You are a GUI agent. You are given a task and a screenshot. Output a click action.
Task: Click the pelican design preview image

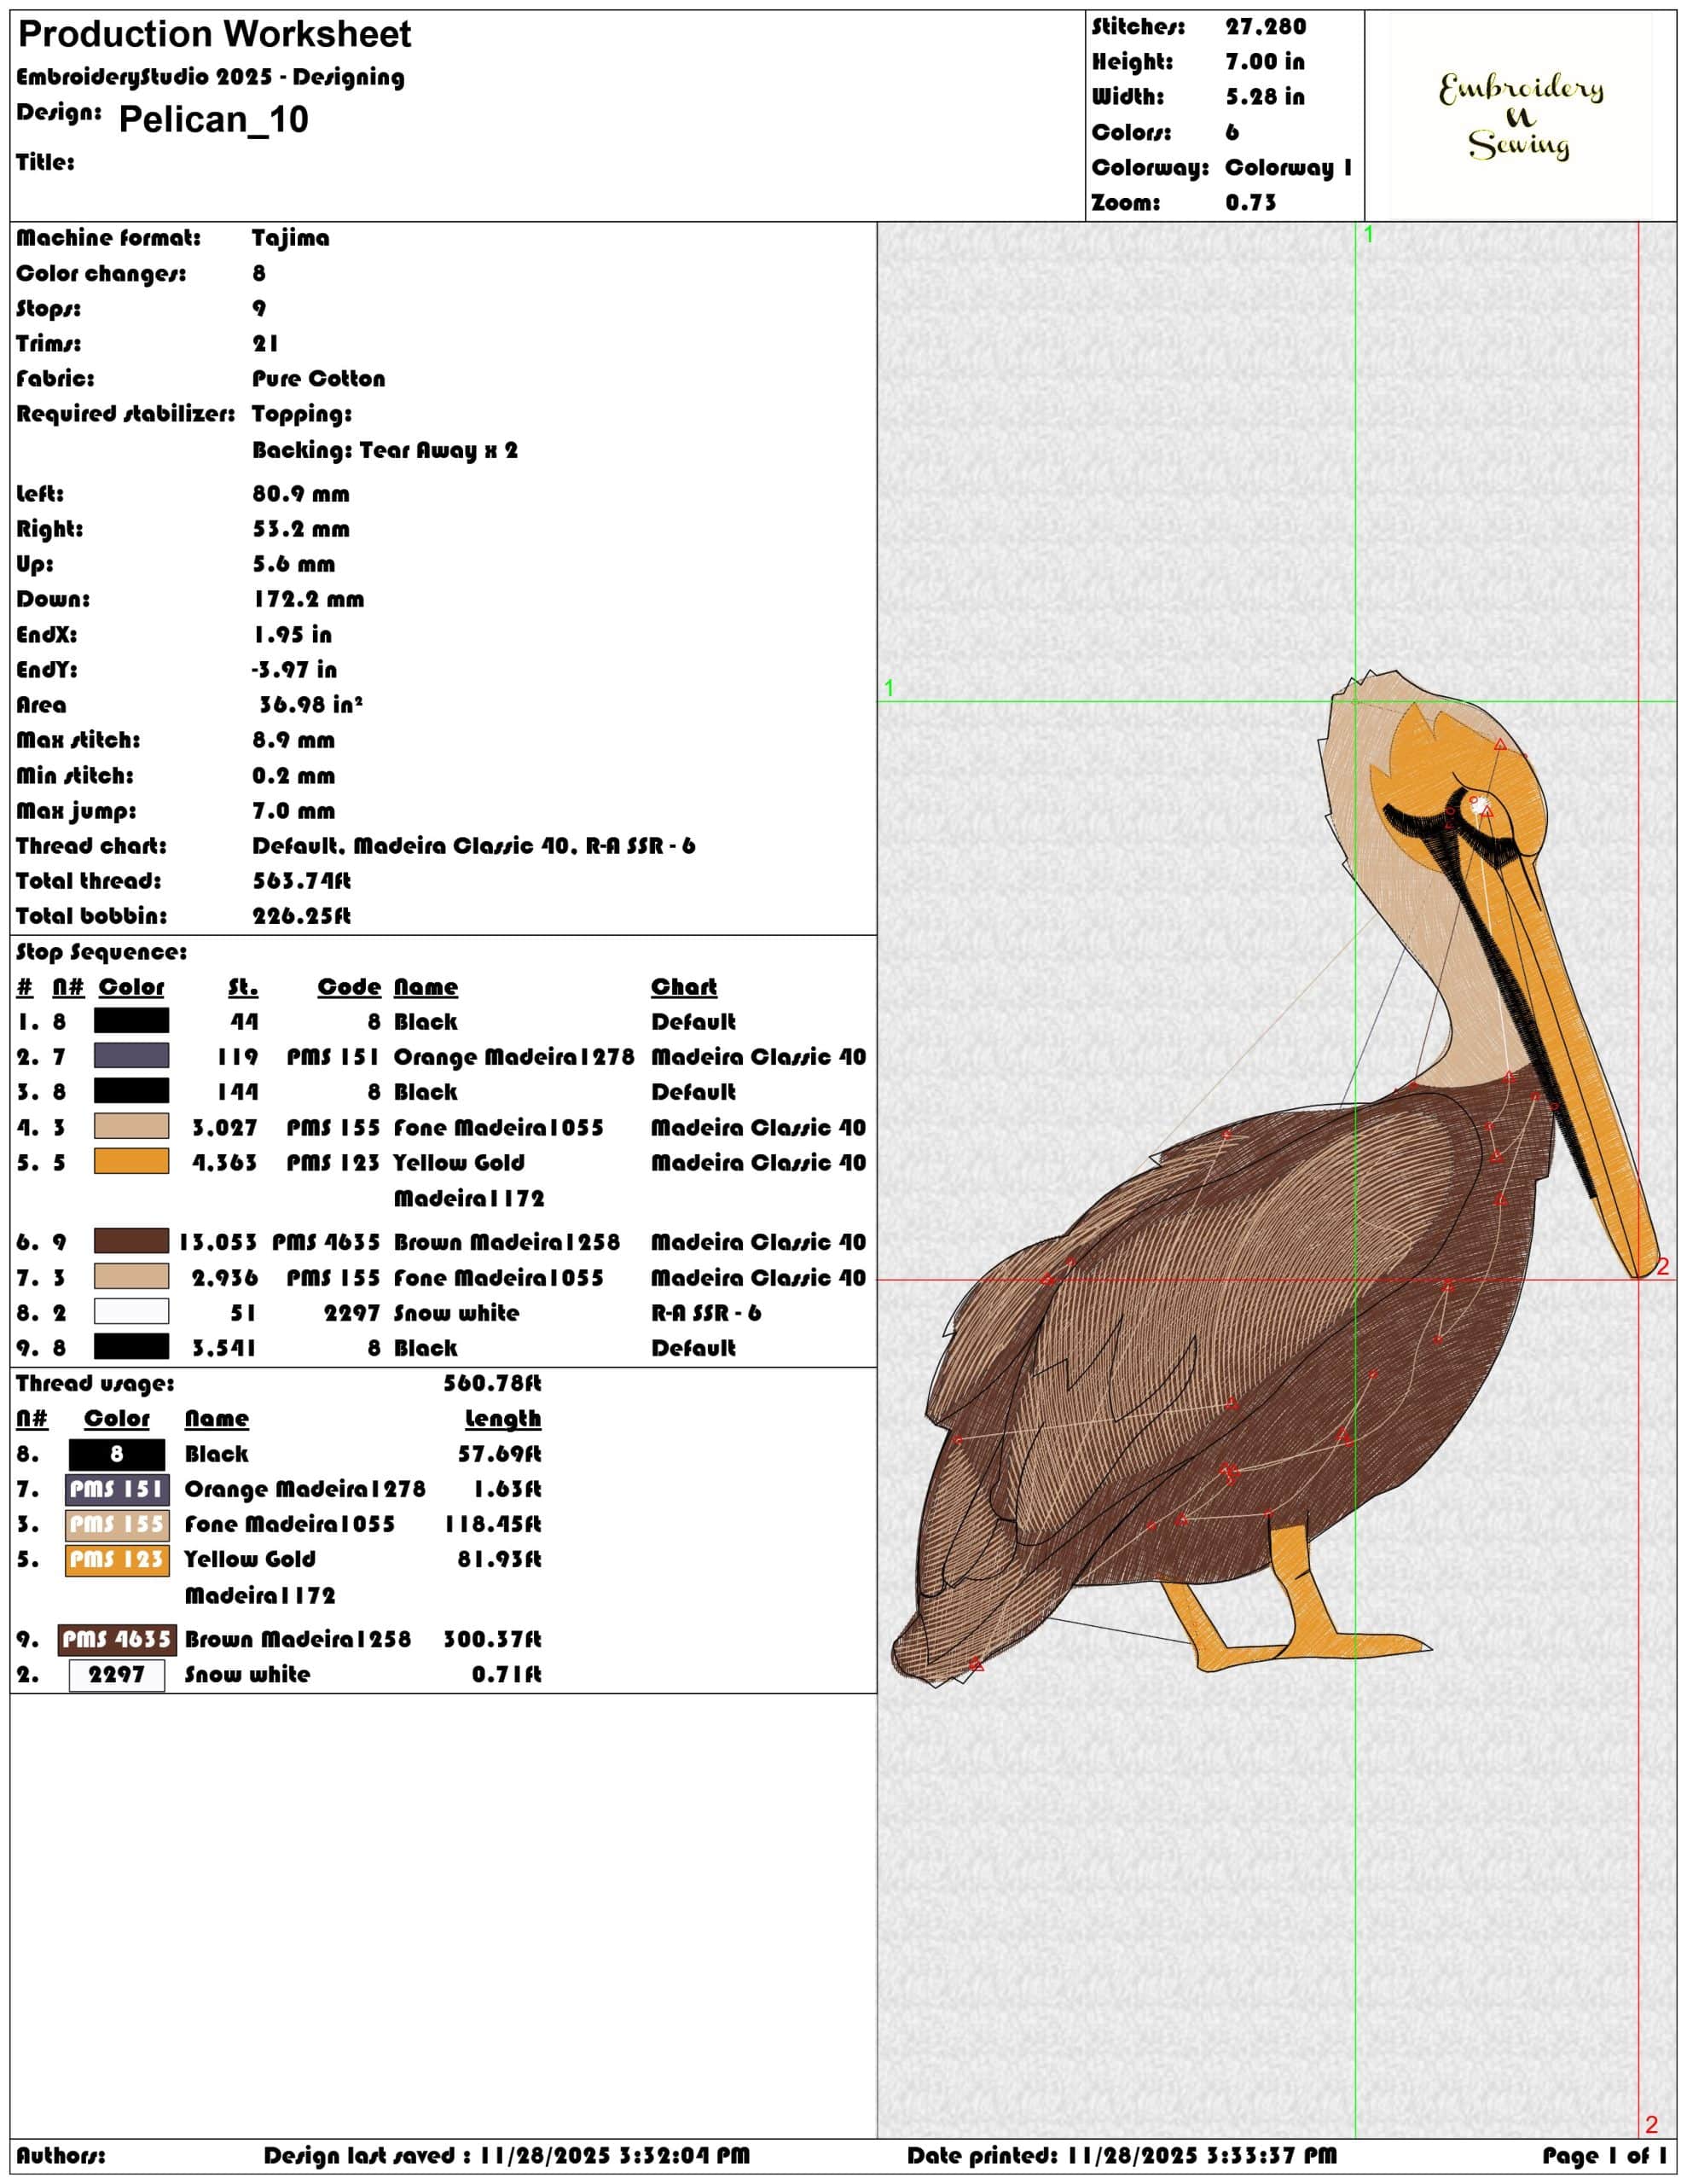point(1275,1180)
